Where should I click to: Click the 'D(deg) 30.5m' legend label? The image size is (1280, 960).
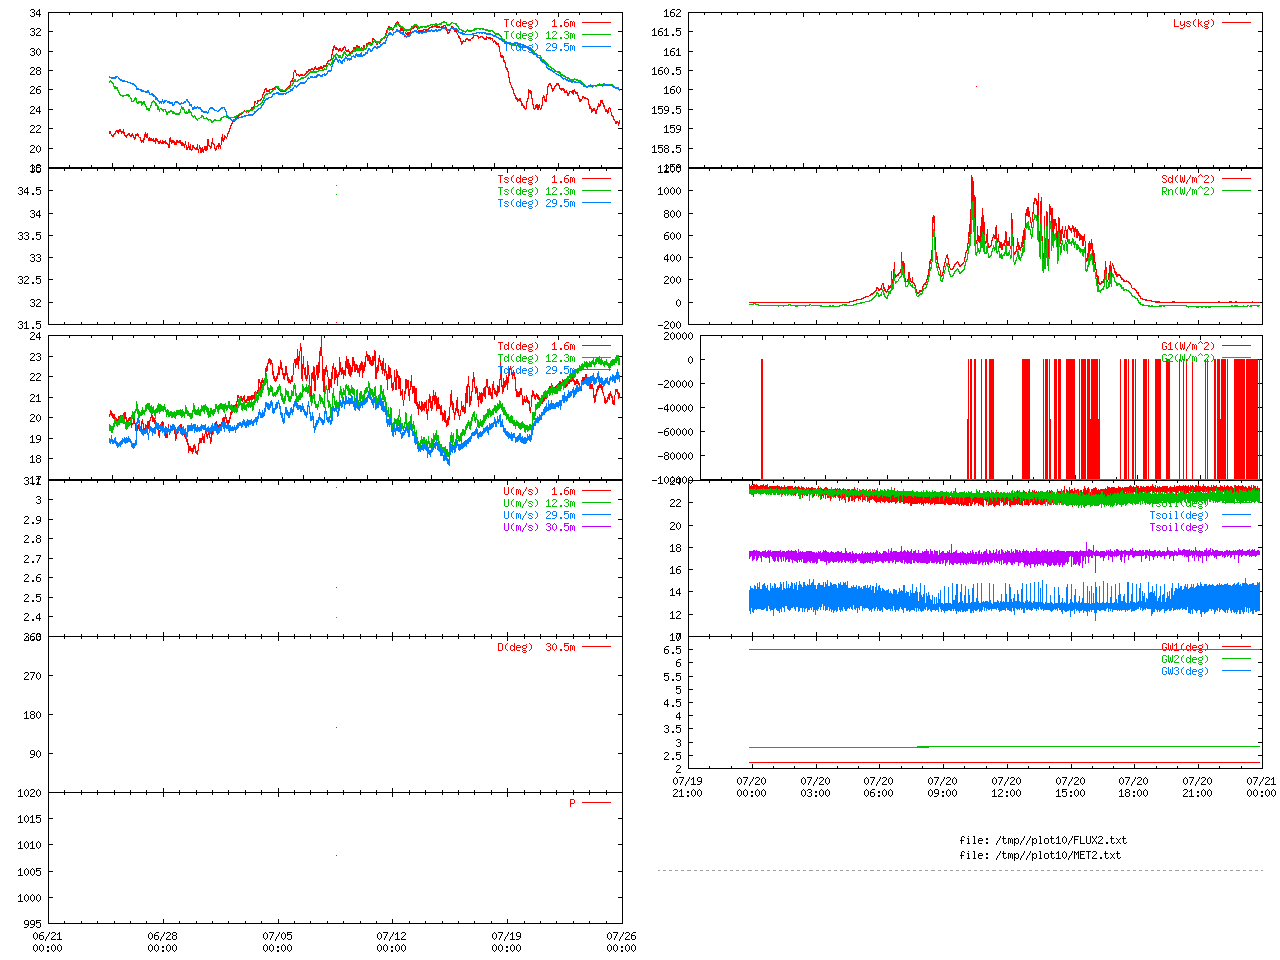[x=536, y=647]
